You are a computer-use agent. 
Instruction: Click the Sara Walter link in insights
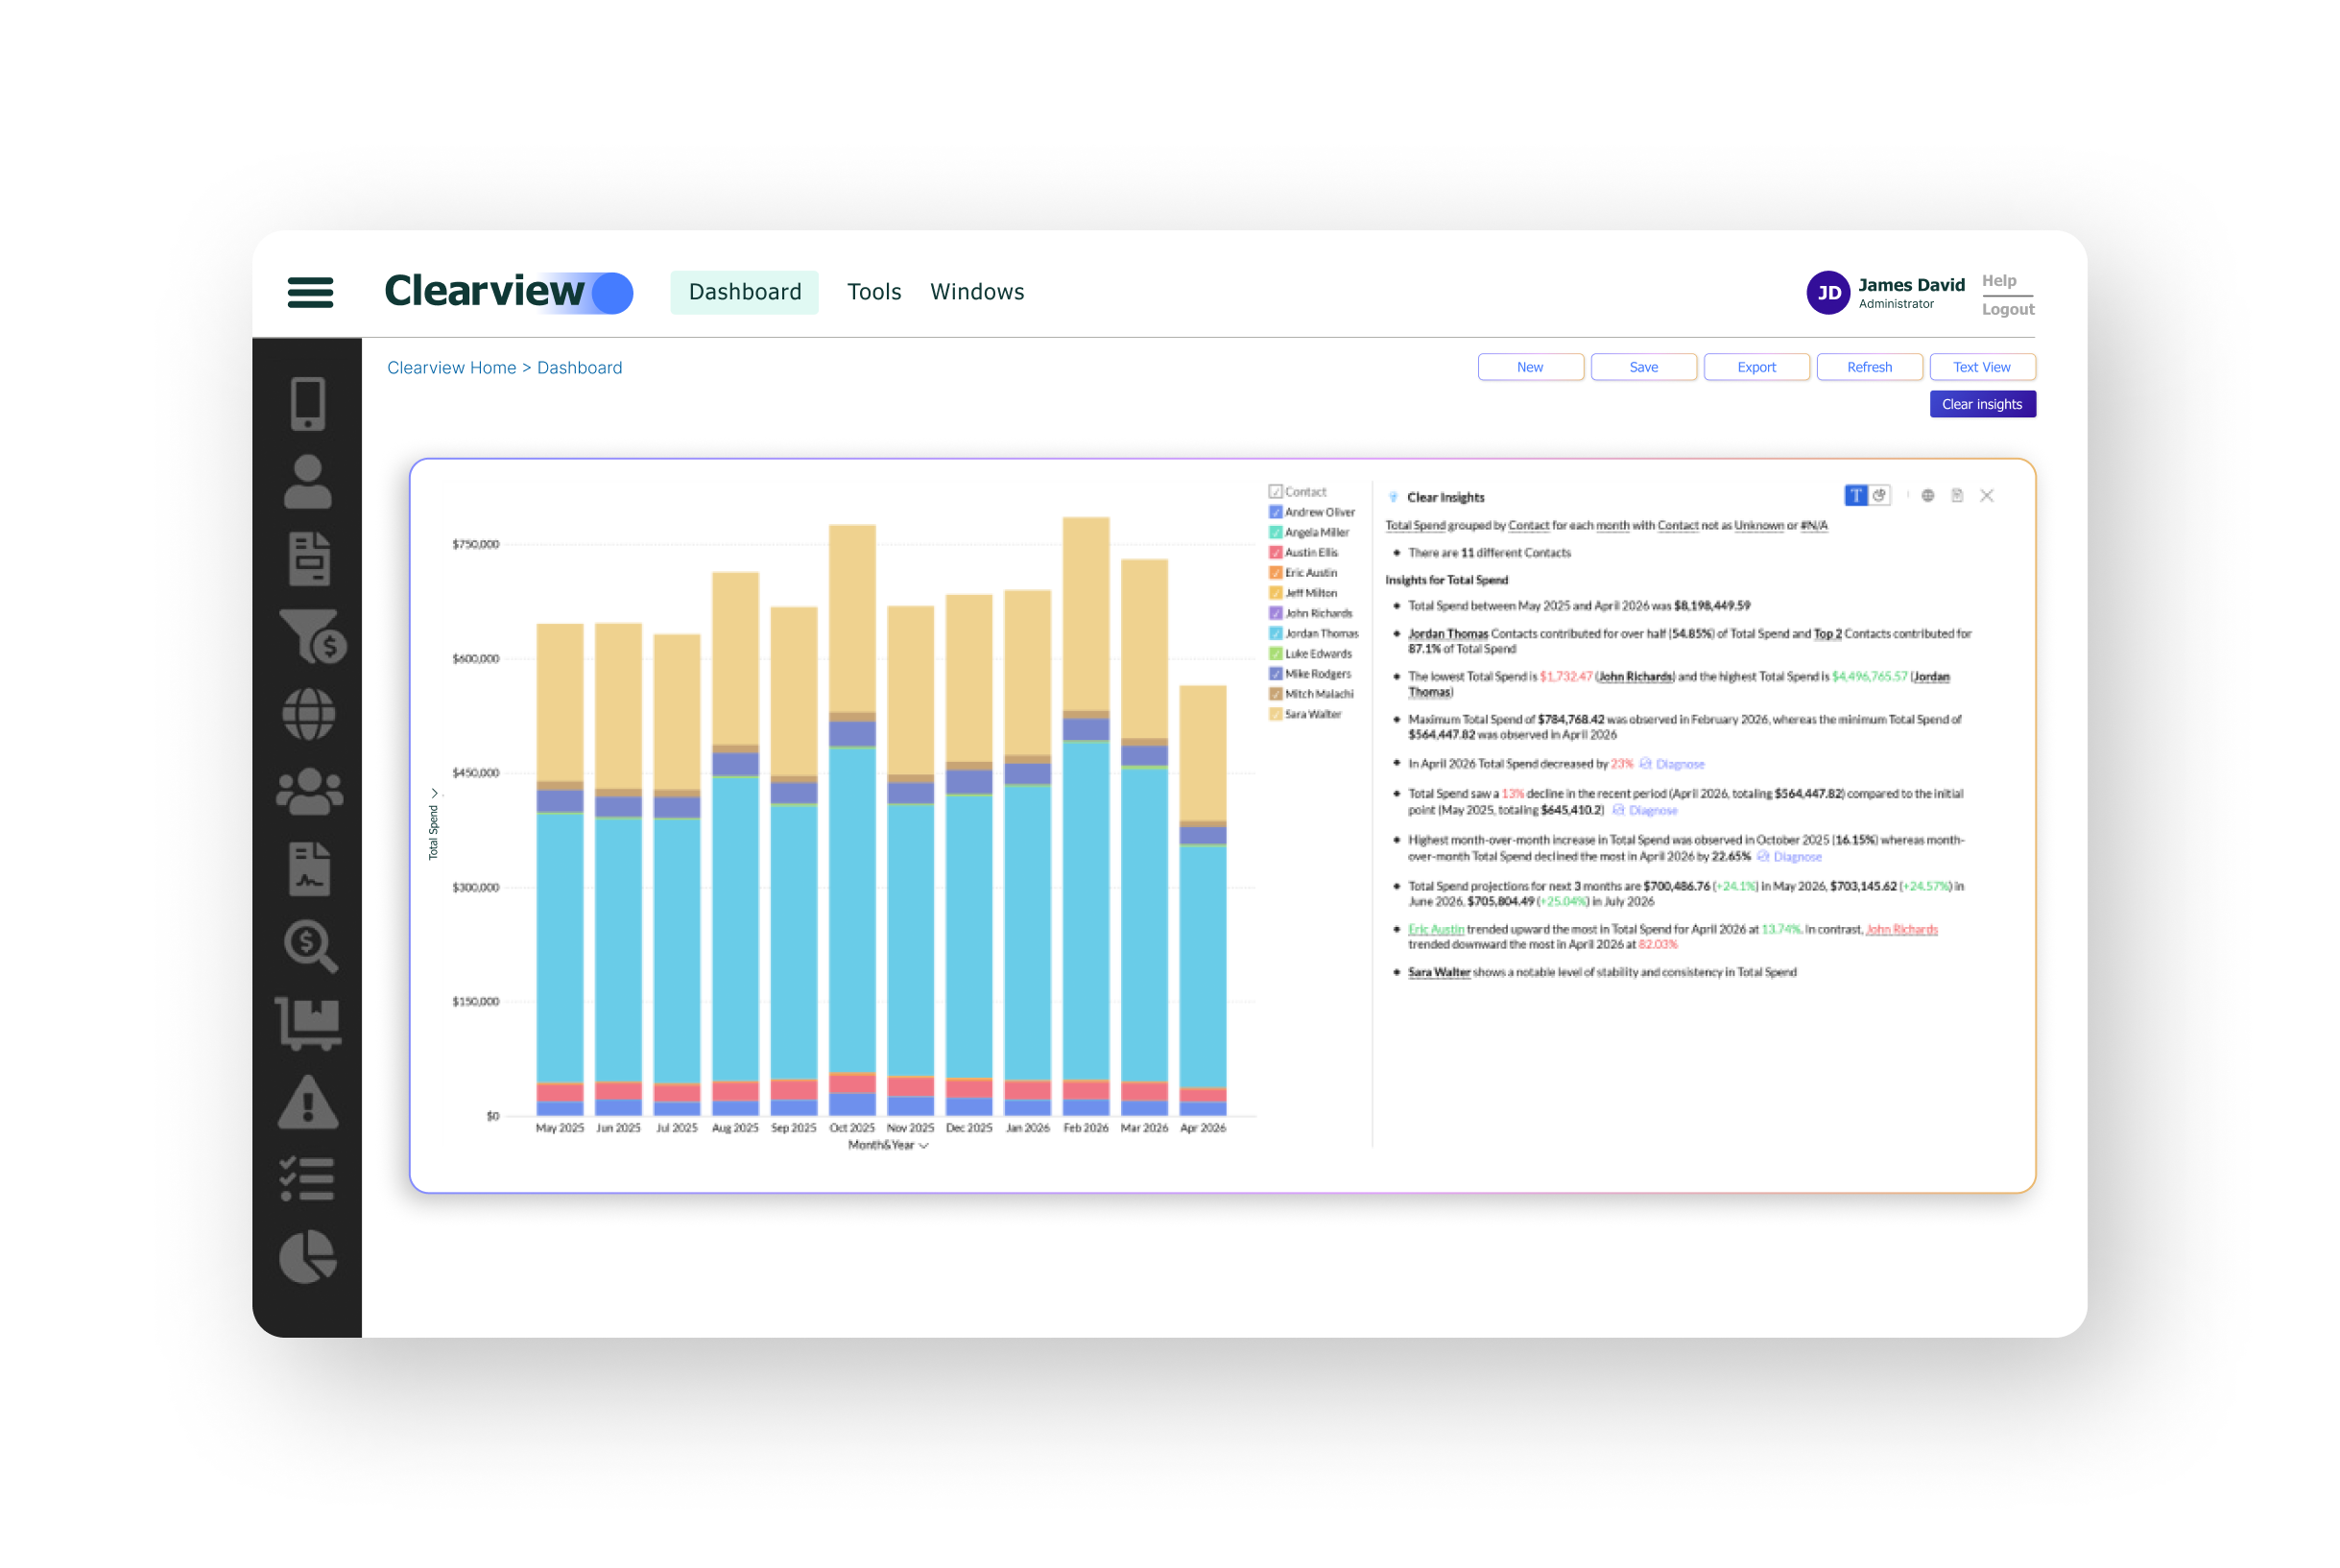pos(1439,972)
